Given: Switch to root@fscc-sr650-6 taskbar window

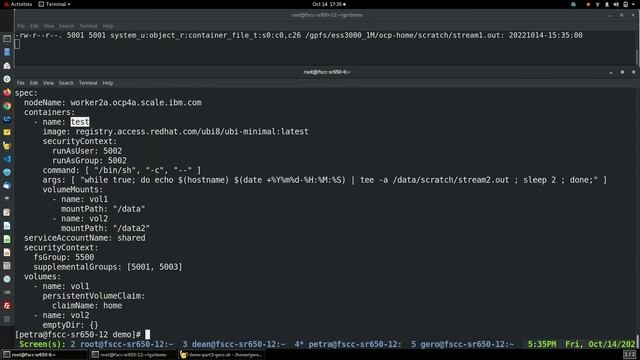Looking at the screenshot, I should [44, 355].
